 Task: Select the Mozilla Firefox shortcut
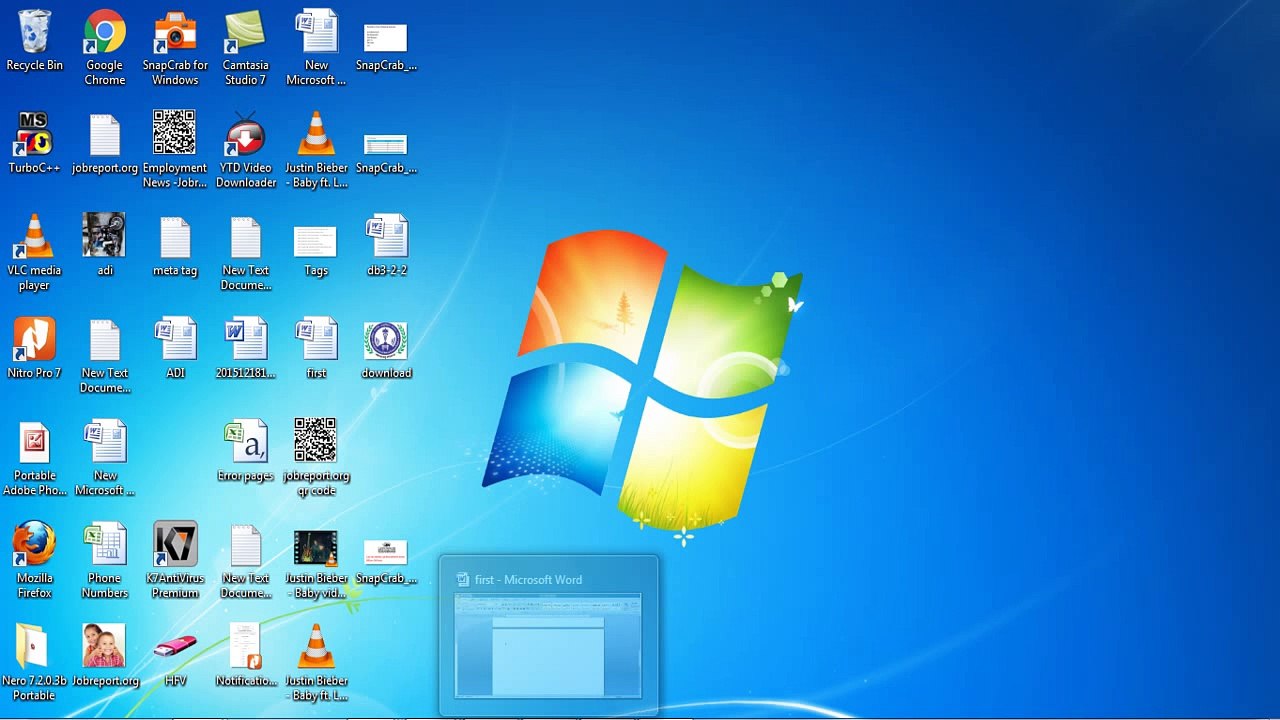(34, 560)
